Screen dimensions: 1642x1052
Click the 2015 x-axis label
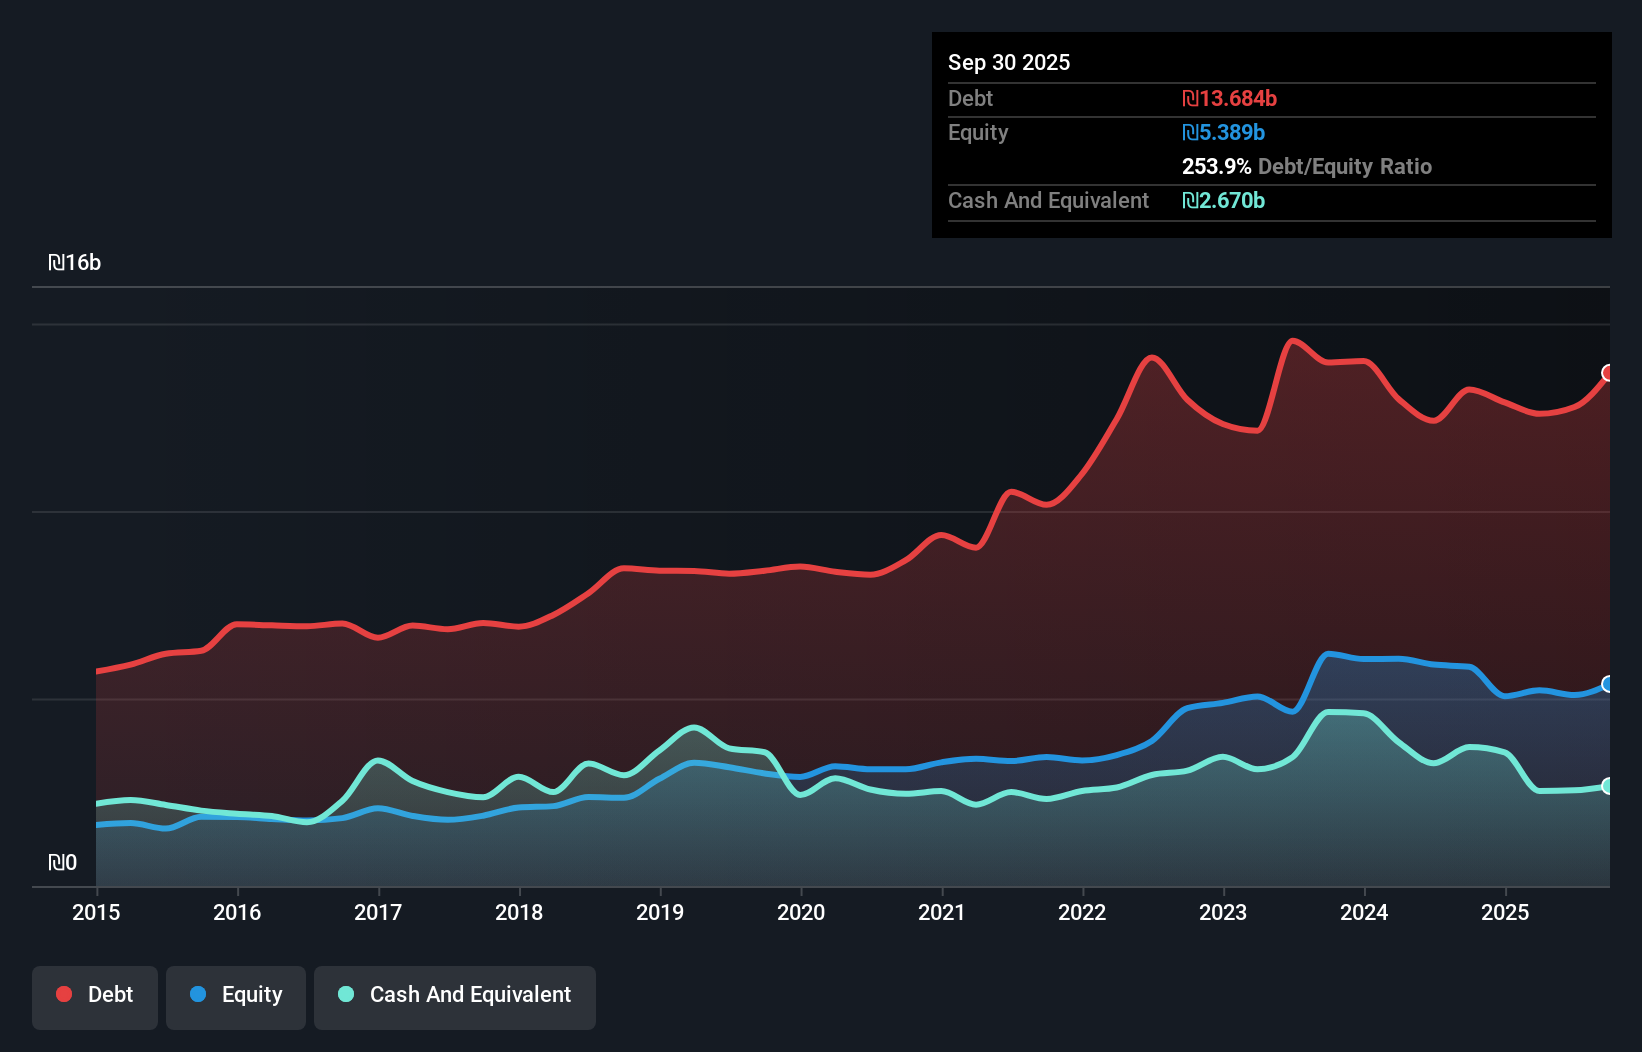pos(96,912)
